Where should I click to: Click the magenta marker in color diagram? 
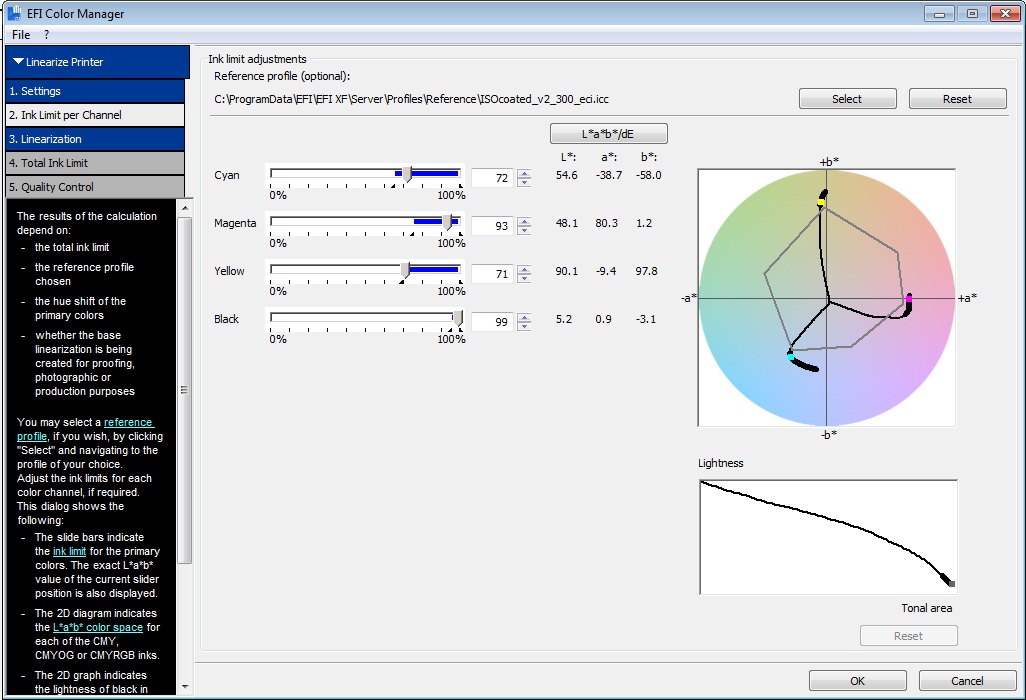click(909, 299)
